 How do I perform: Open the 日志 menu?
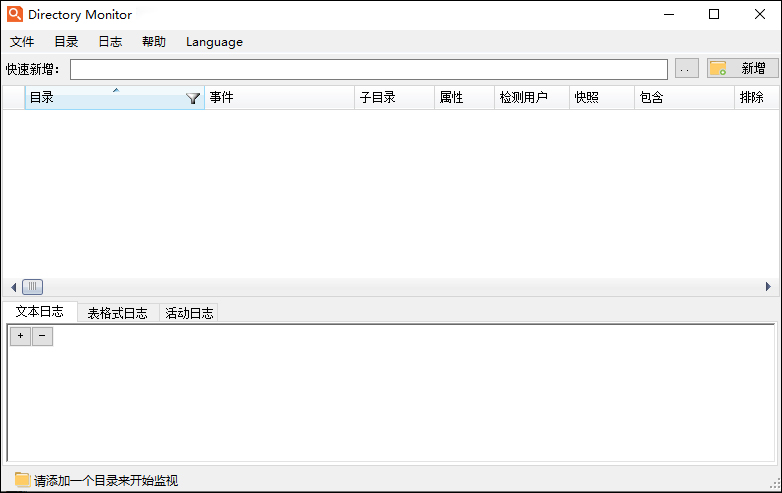(x=110, y=42)
